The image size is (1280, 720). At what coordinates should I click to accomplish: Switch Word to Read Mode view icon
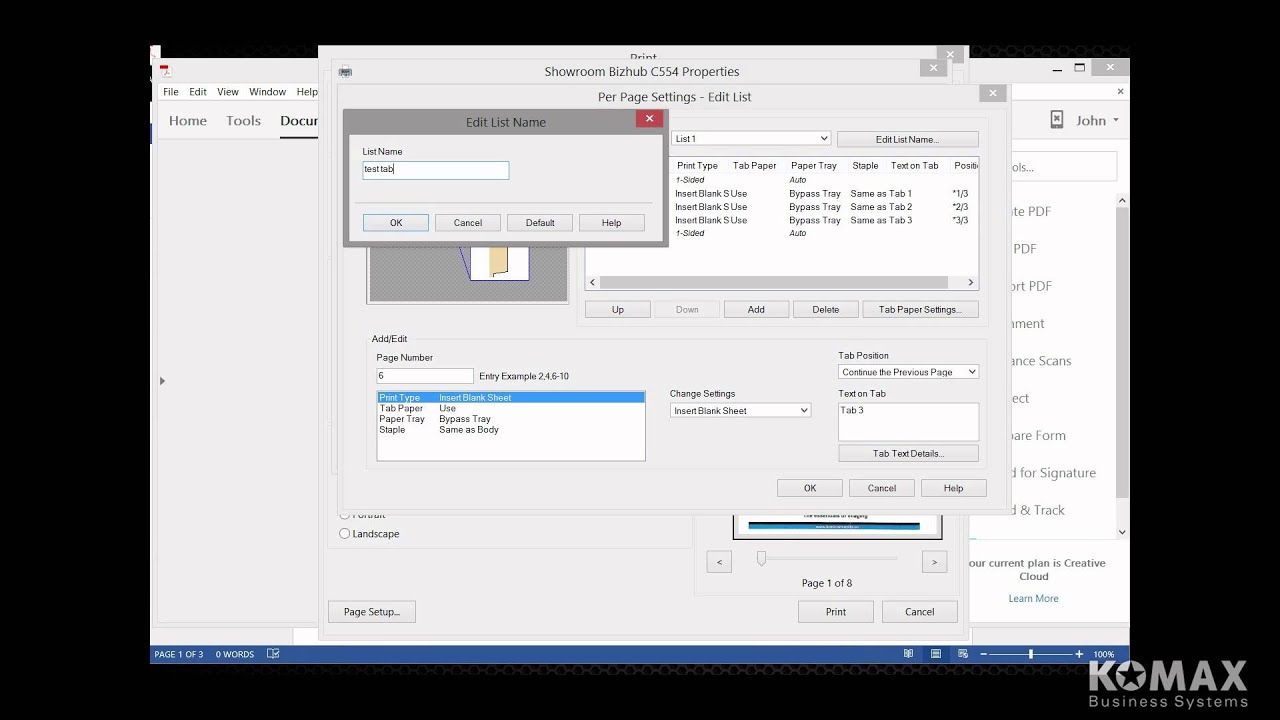click(x=908, y=654)
